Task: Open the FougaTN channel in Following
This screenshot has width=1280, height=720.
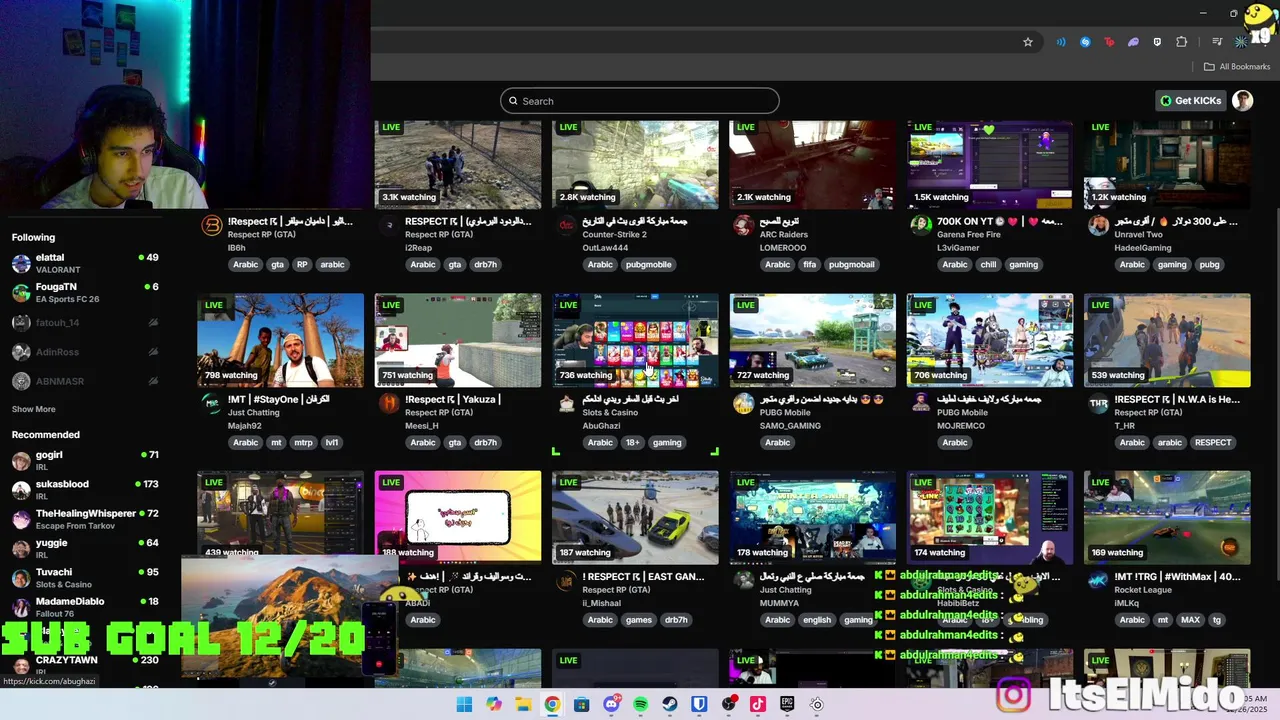Action: [x=84, y=293]
